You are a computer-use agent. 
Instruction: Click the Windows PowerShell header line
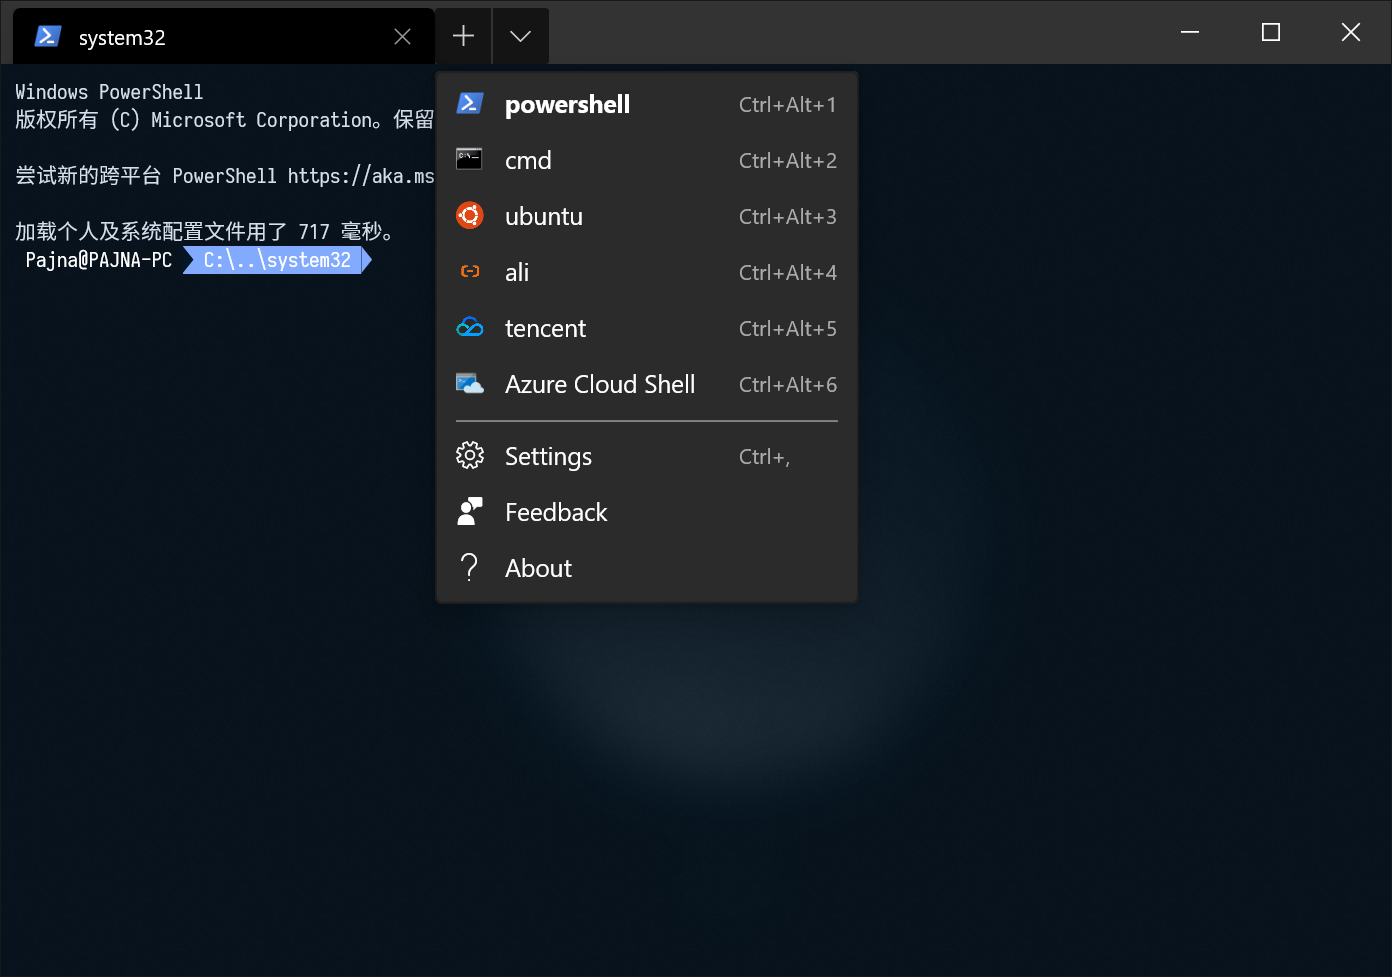tap(109, 92)
